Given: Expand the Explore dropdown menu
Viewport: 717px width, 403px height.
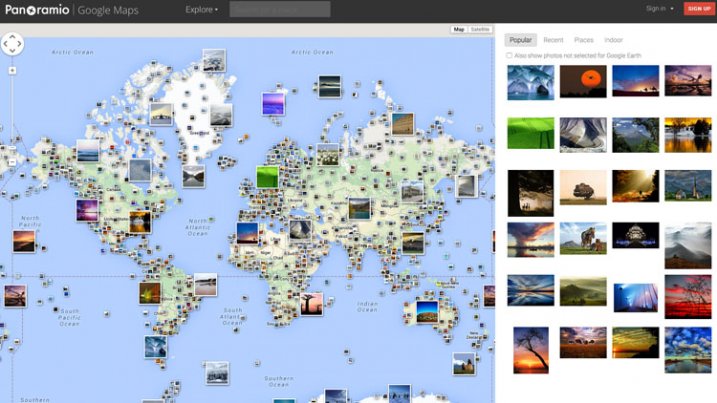Looking at the screenshot, I should (x=201, y=9).
